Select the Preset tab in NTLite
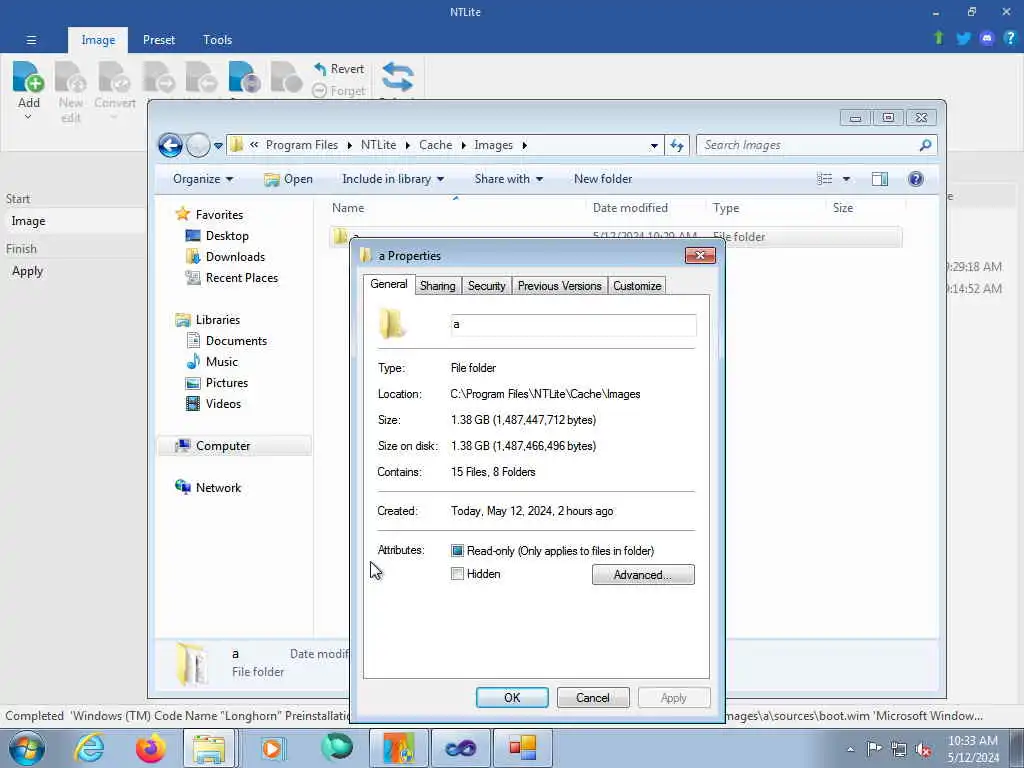 (159, 40)
